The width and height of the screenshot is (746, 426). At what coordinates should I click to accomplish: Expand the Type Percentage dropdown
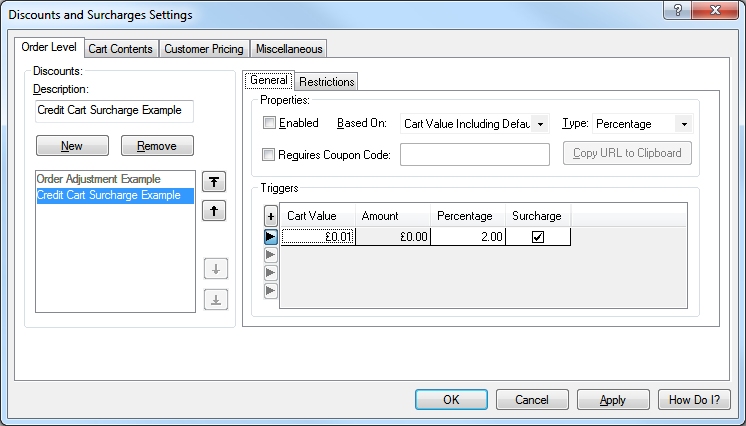pyautogui.click(x=642, y=124)
